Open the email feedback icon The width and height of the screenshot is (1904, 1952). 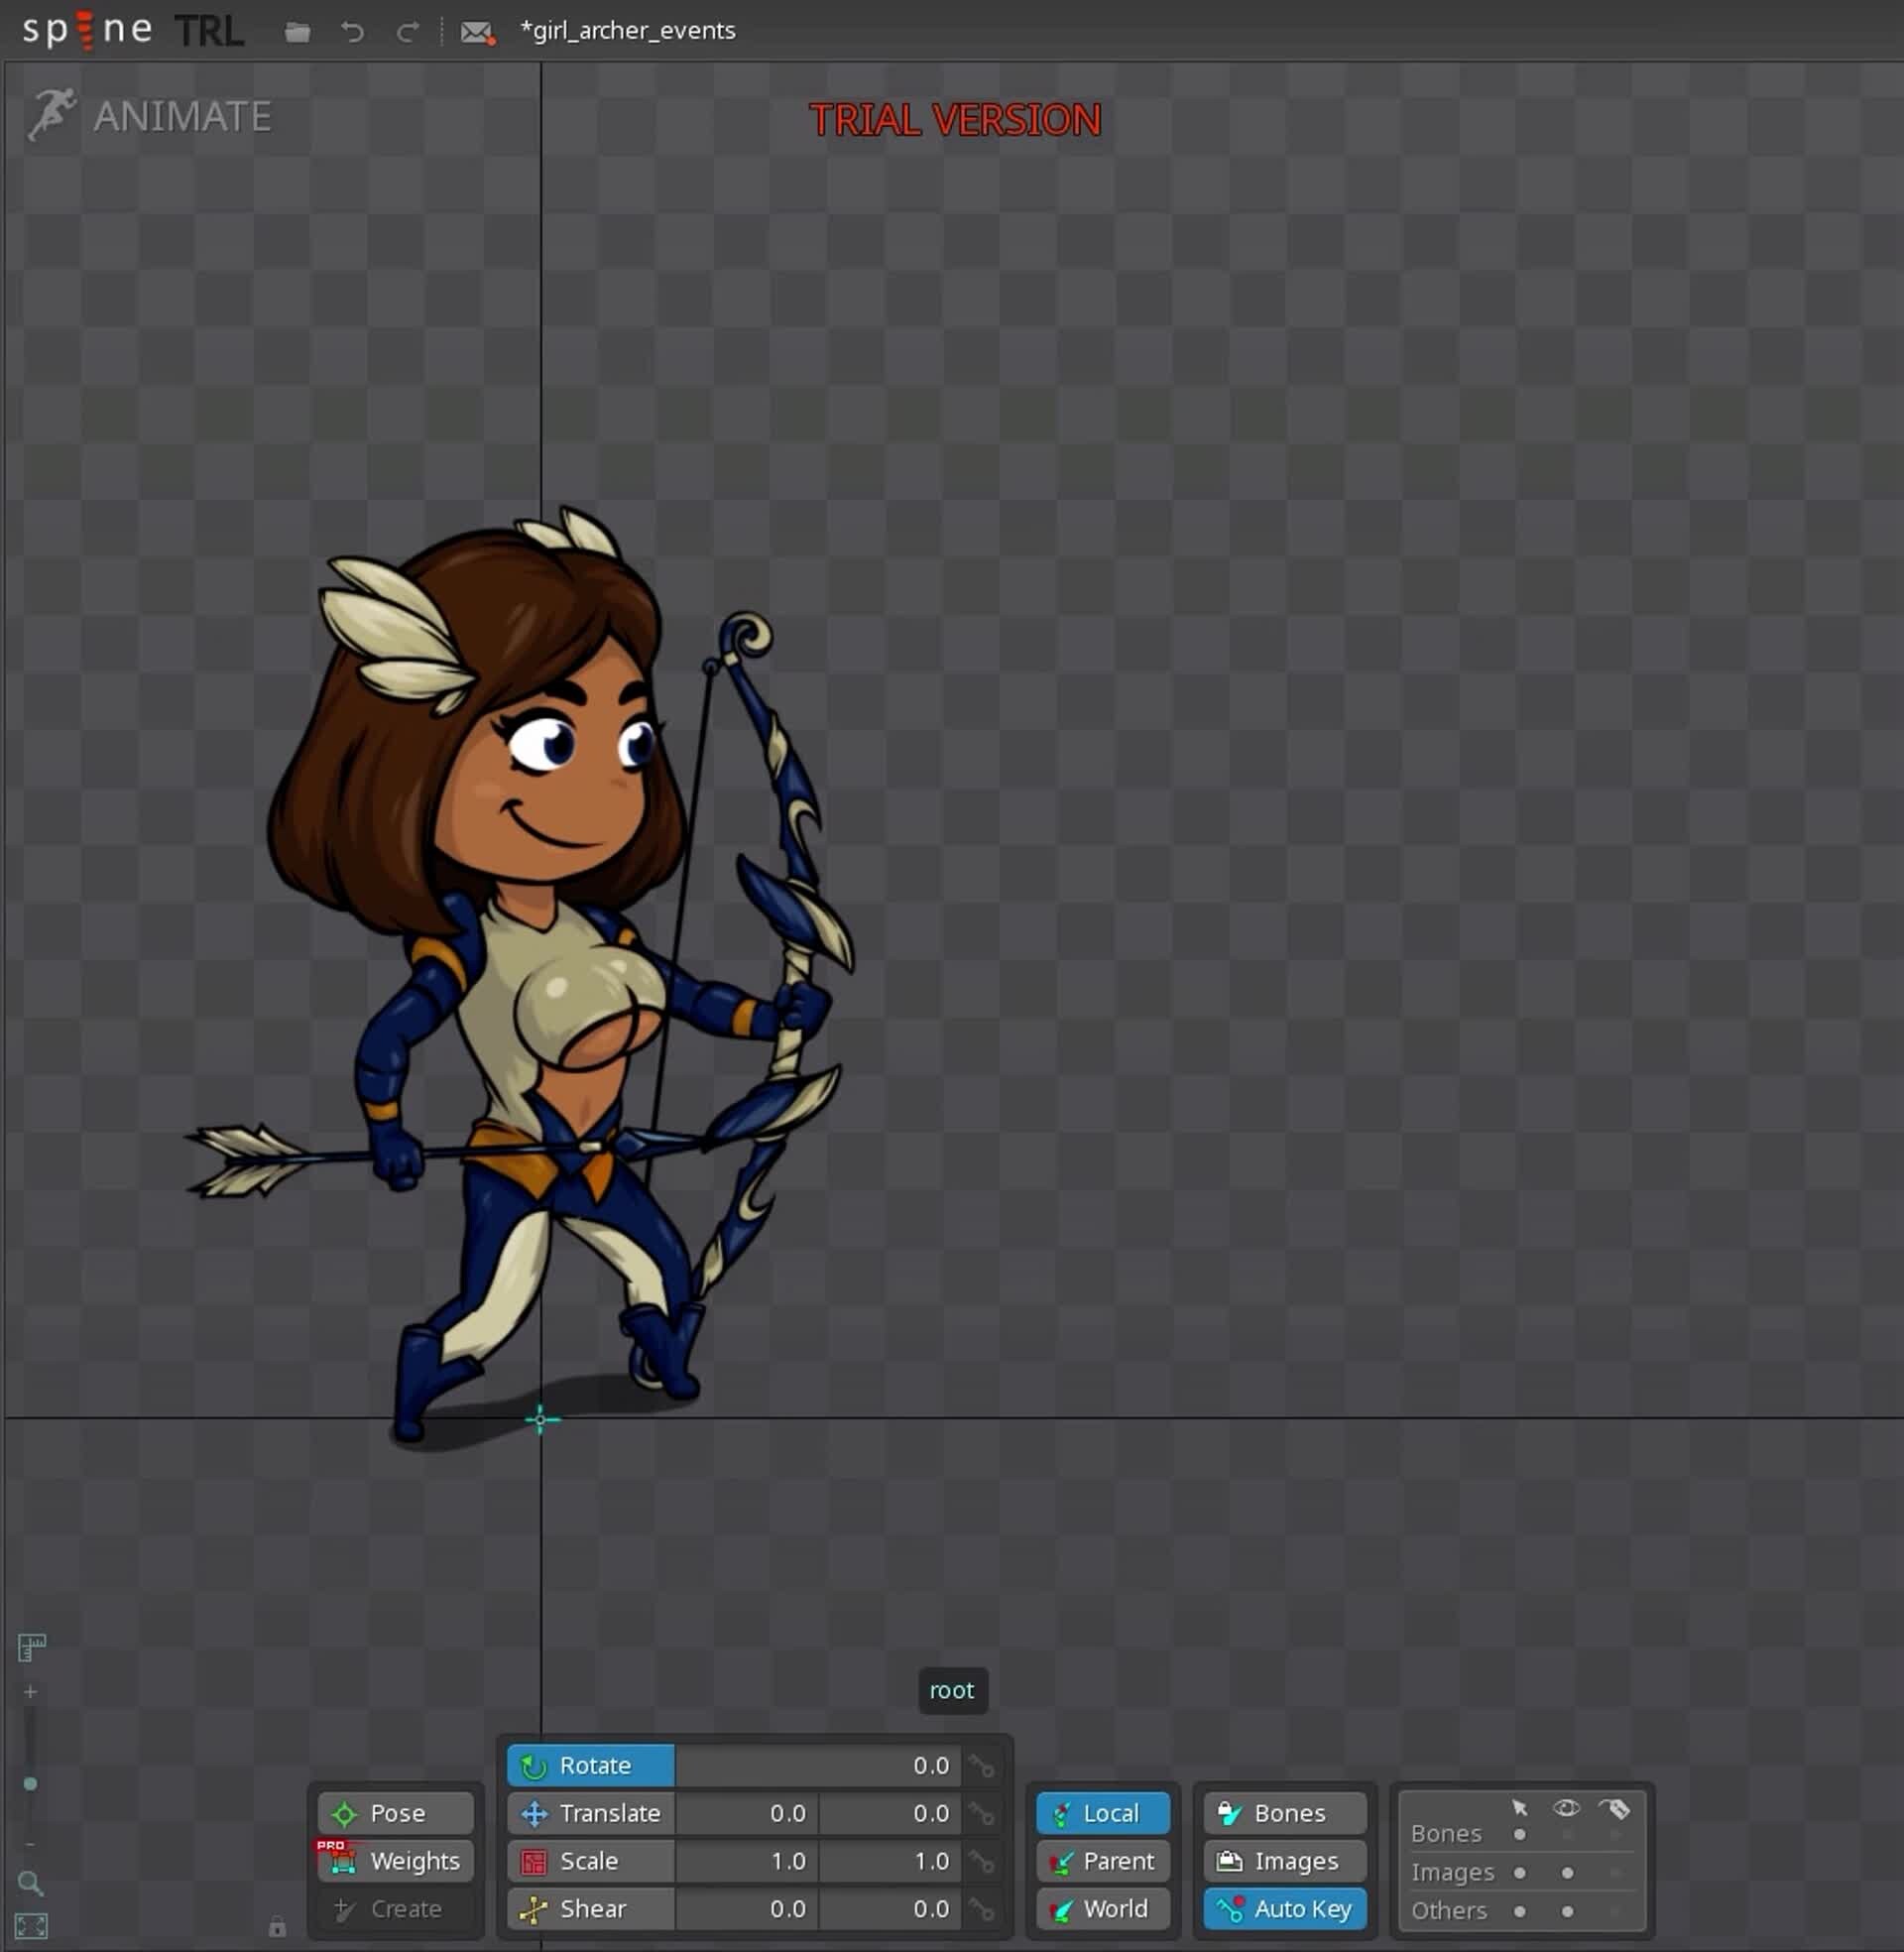[x=476, y=31]
